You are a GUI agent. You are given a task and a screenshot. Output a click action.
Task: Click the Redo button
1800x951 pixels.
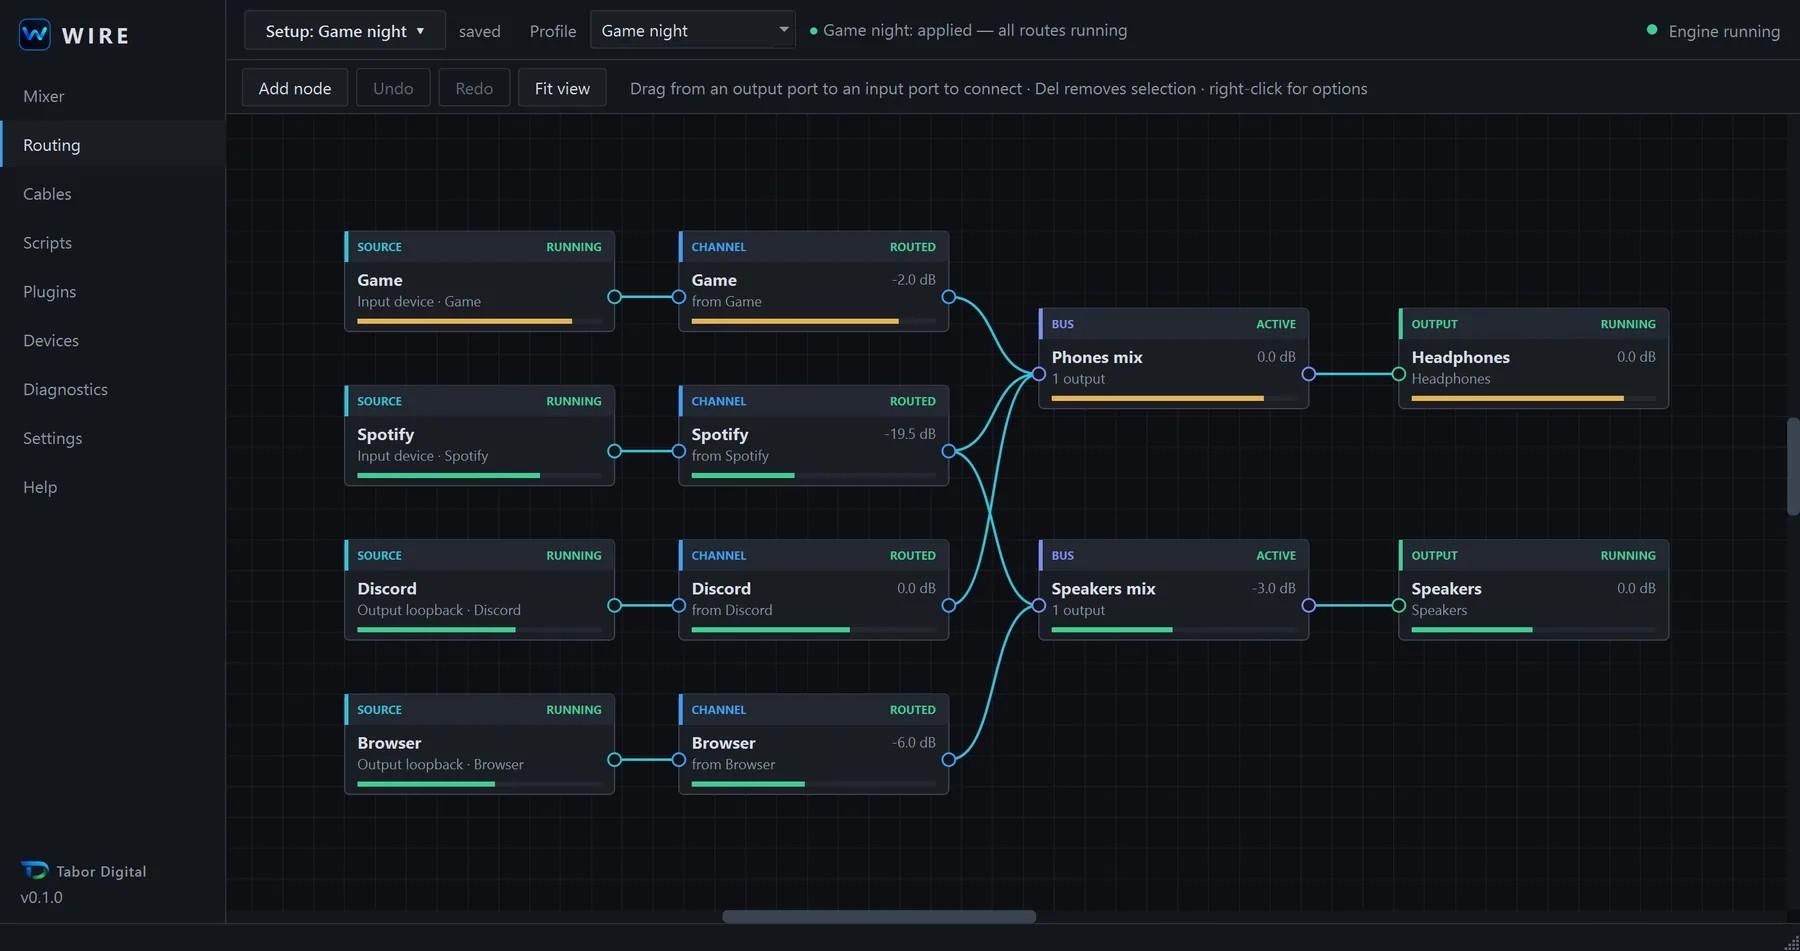pyautogui.click(x=474, y=88)
